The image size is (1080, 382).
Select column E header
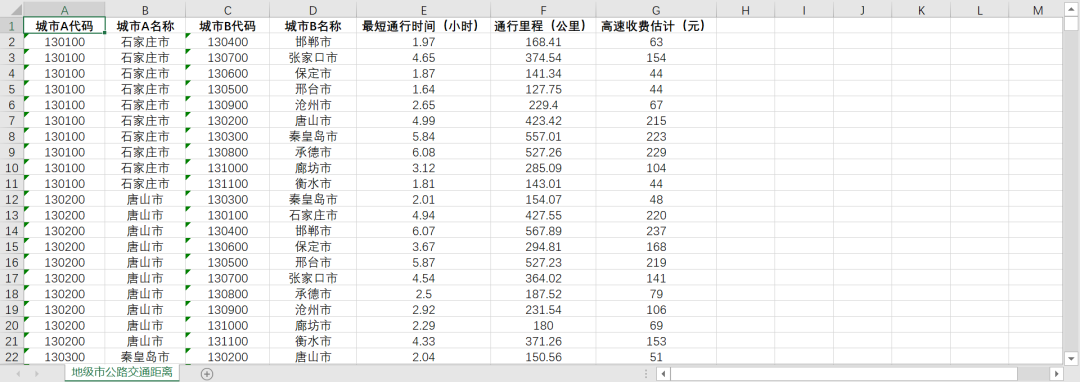[423, 10]
